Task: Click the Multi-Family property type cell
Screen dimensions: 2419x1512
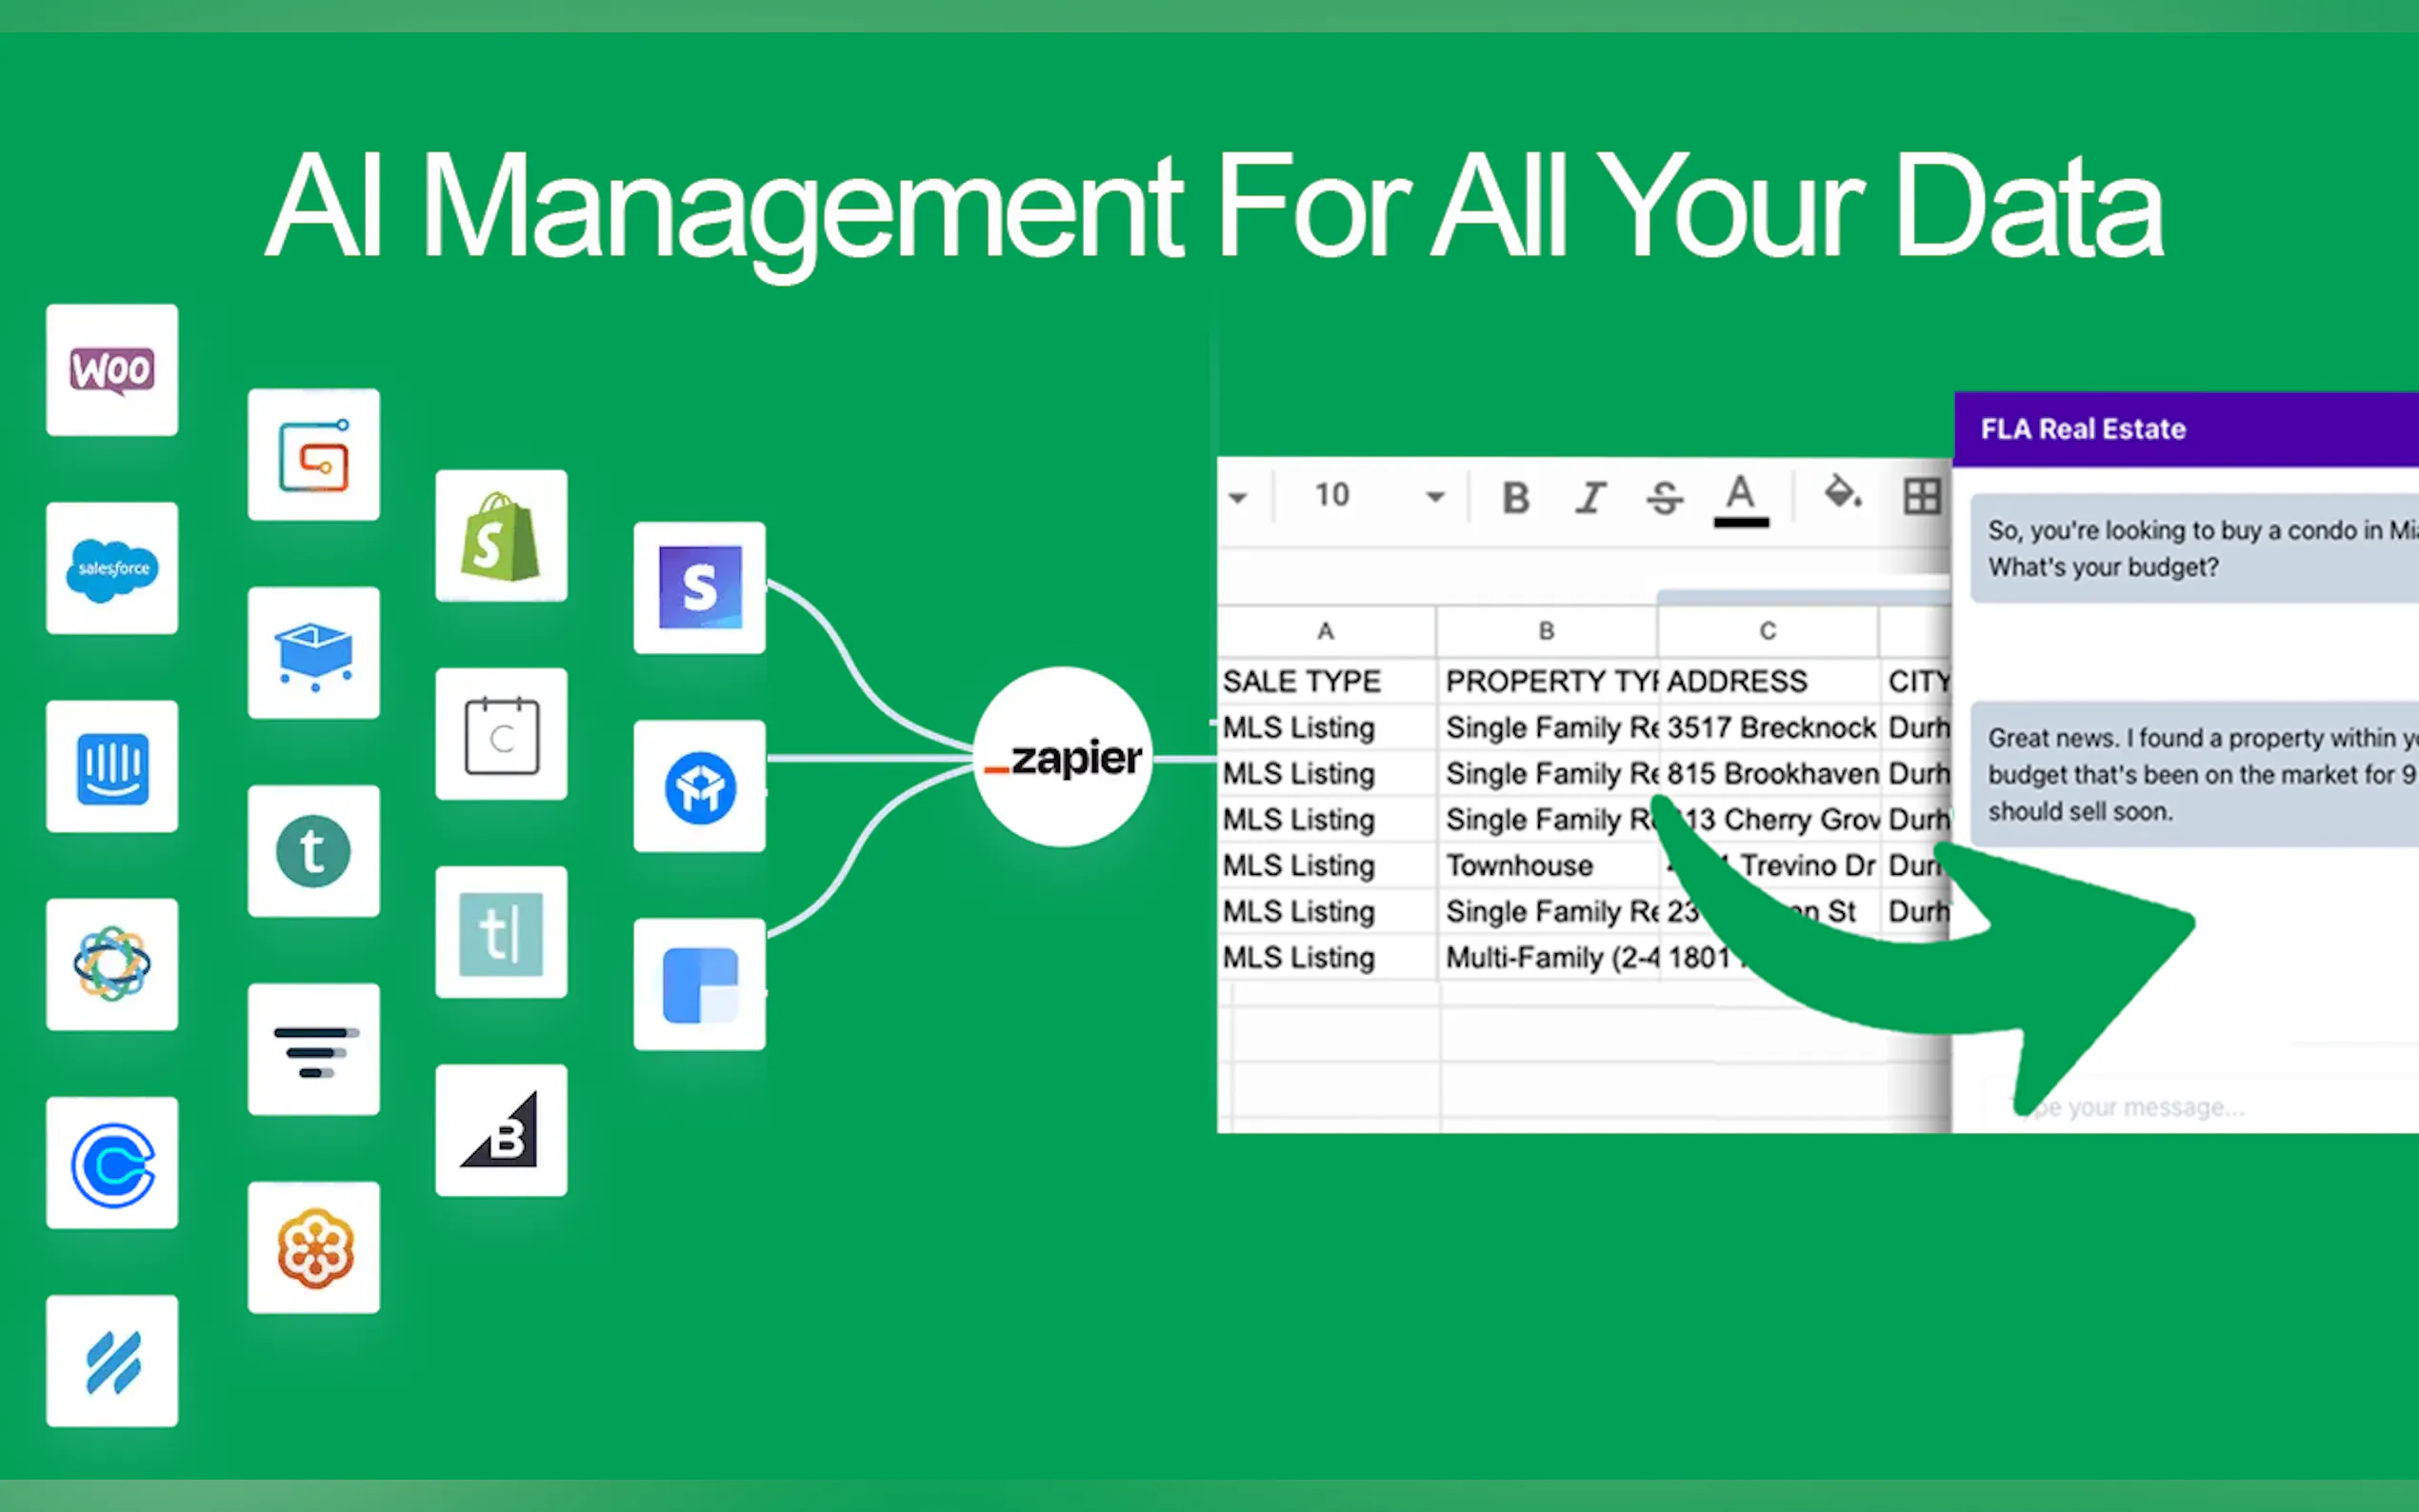Action: click(1547, 958)
